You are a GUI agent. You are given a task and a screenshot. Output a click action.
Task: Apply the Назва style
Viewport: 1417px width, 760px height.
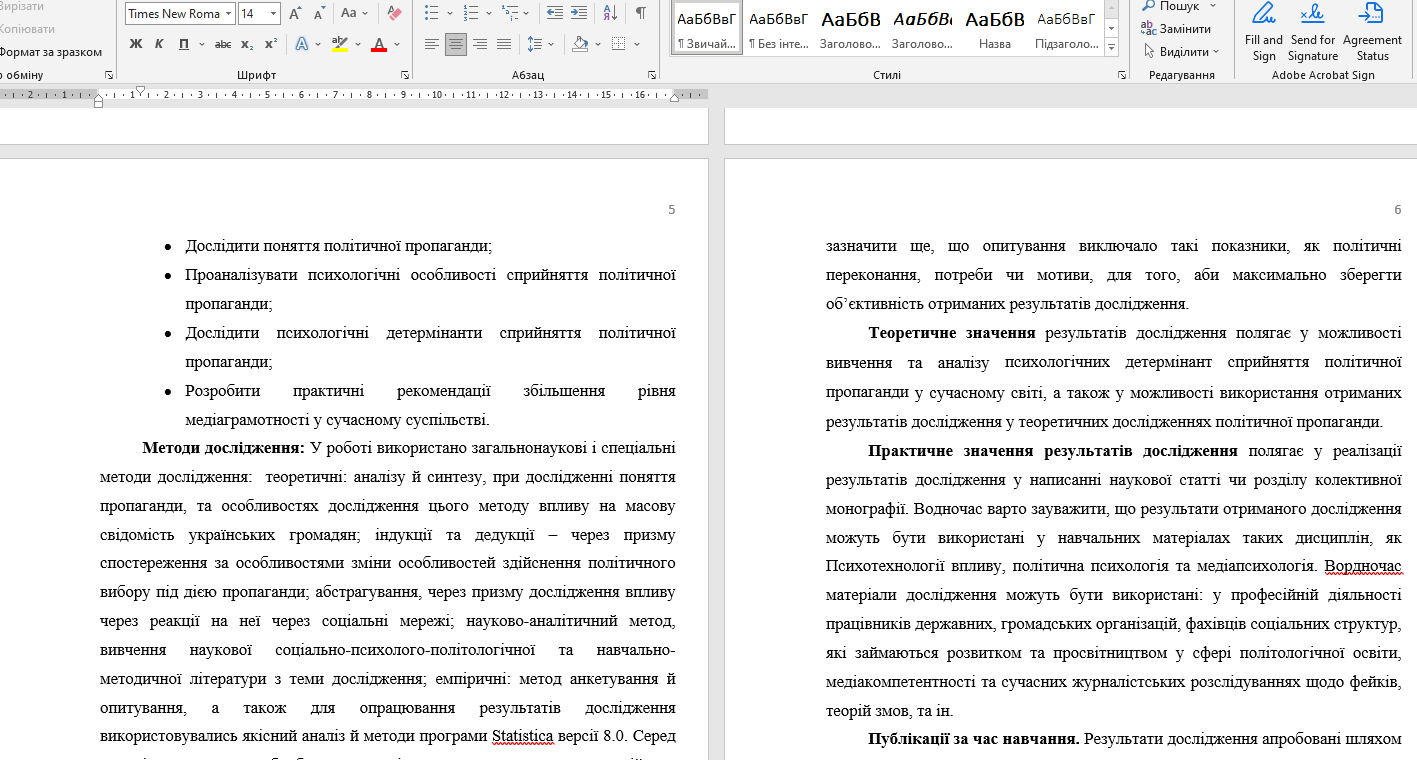[x=995, y=29]
